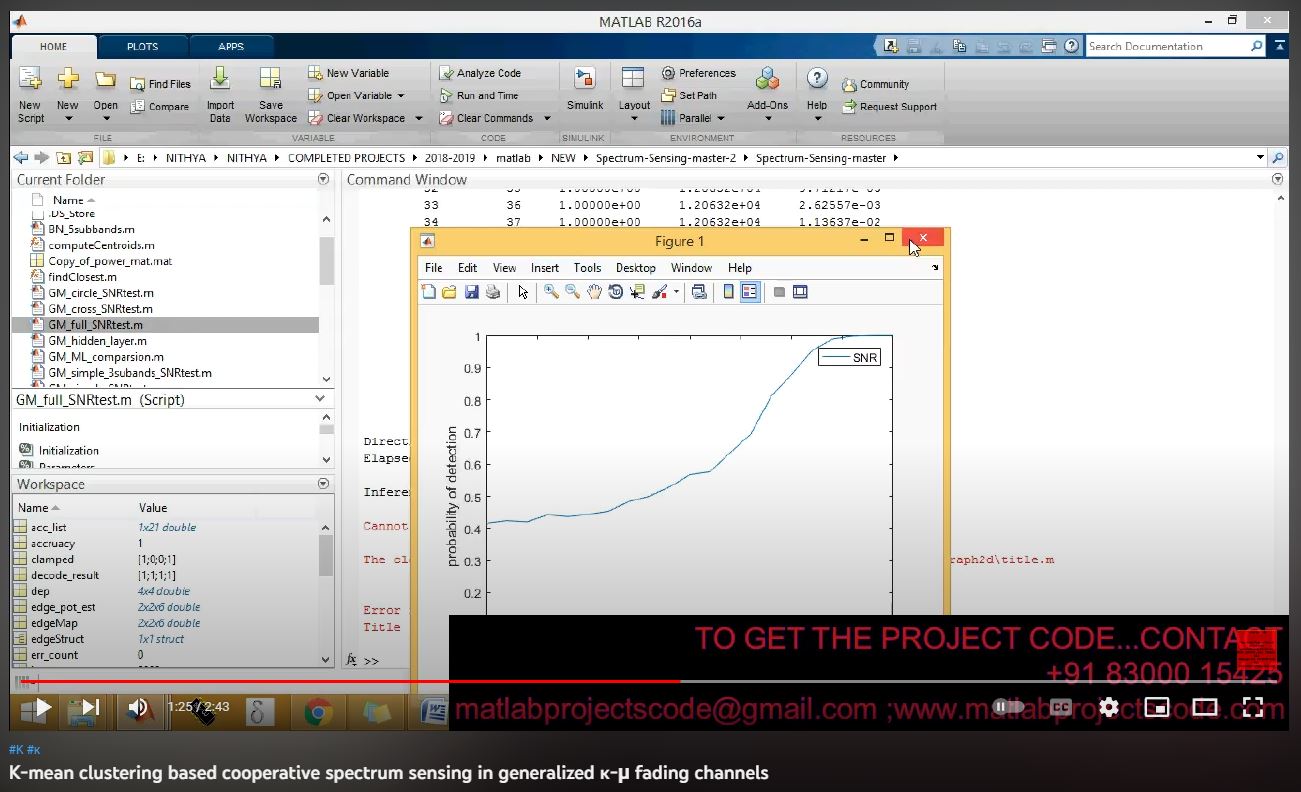
Task: Open Simulink from the ribbon
Action: coord(585,88)
